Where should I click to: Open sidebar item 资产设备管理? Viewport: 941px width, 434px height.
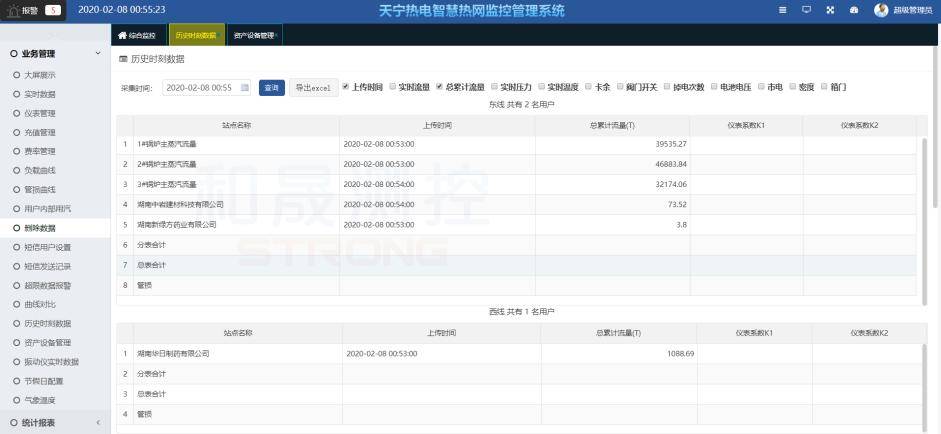(47, 343)
